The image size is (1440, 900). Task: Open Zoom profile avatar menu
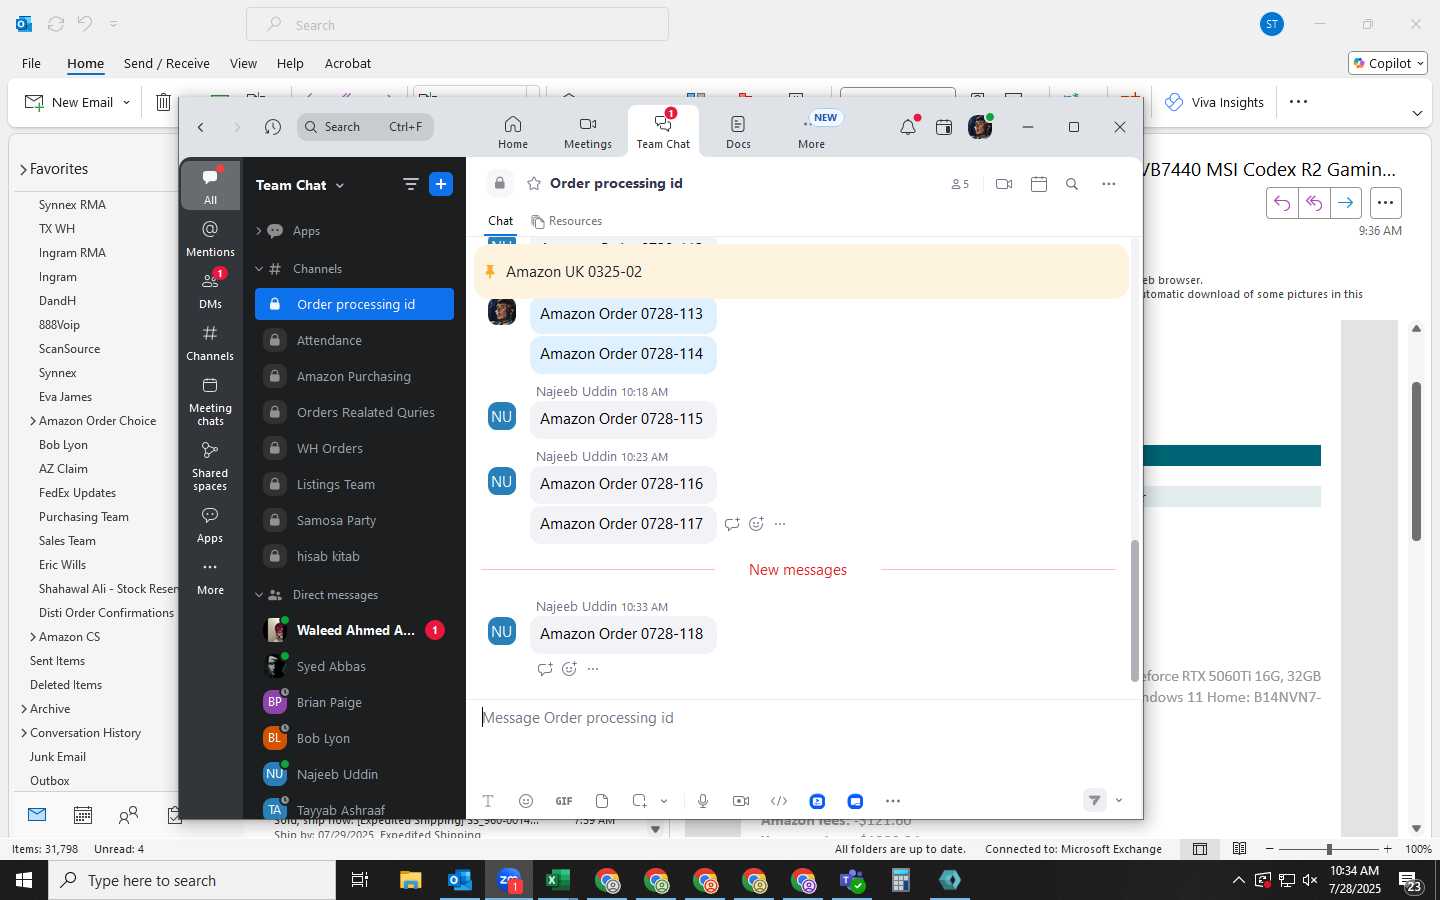980,127
